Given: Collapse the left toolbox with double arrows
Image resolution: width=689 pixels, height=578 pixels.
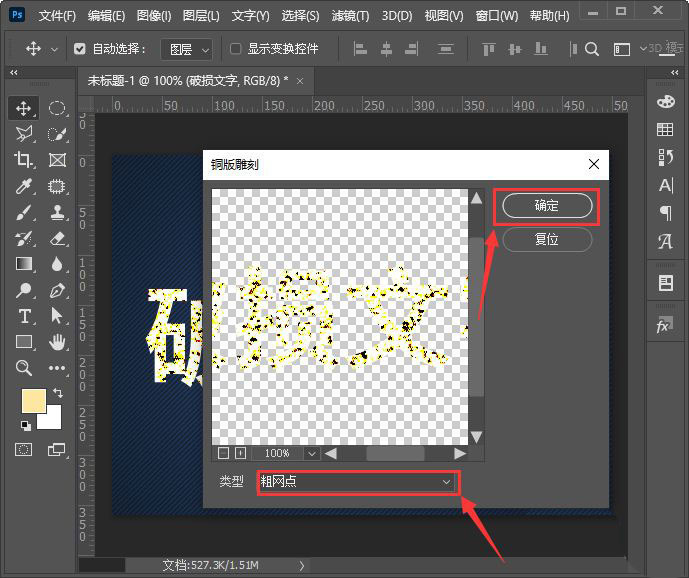Looking at the screenshot, I should pos(14,72).
